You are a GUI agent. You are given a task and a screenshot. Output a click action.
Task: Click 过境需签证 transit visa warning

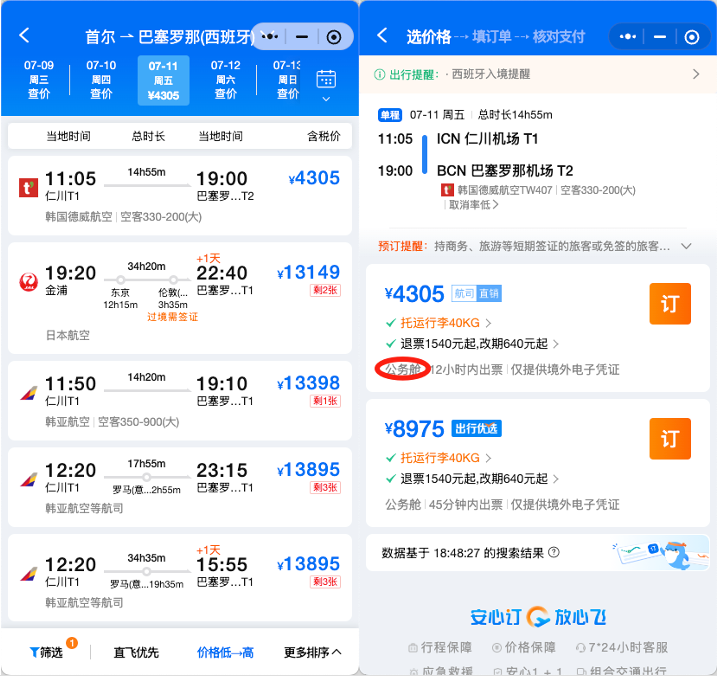[172, 317]
